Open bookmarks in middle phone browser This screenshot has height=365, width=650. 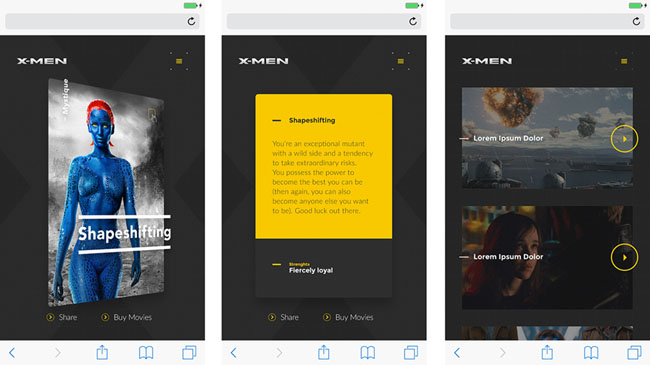click(368, 353)
